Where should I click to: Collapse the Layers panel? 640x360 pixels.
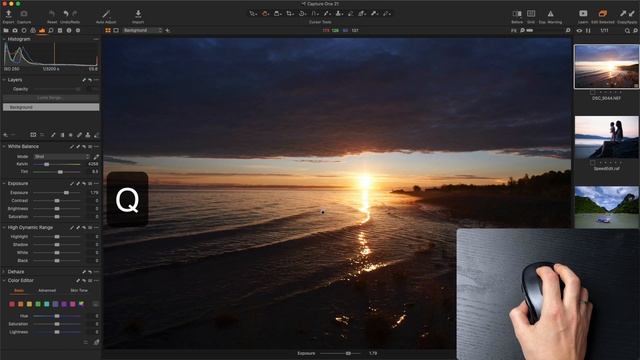[4, 80]
